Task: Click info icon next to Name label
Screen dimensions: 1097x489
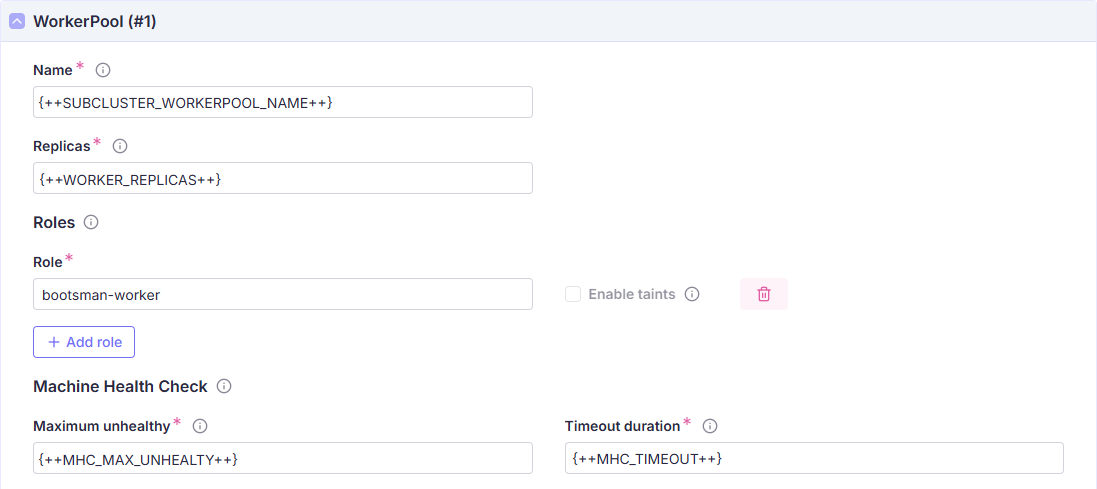Action: coord(102,70)
